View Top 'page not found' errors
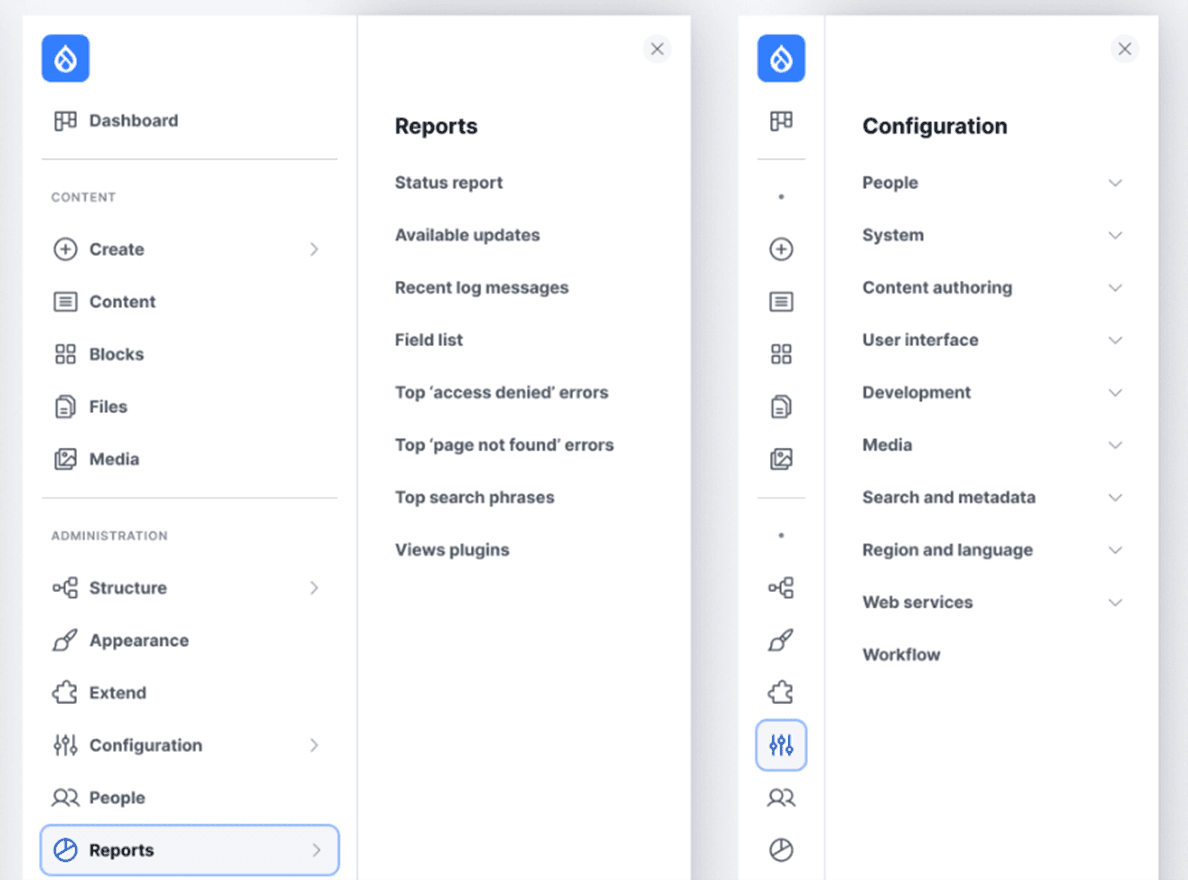 (504, 444)
